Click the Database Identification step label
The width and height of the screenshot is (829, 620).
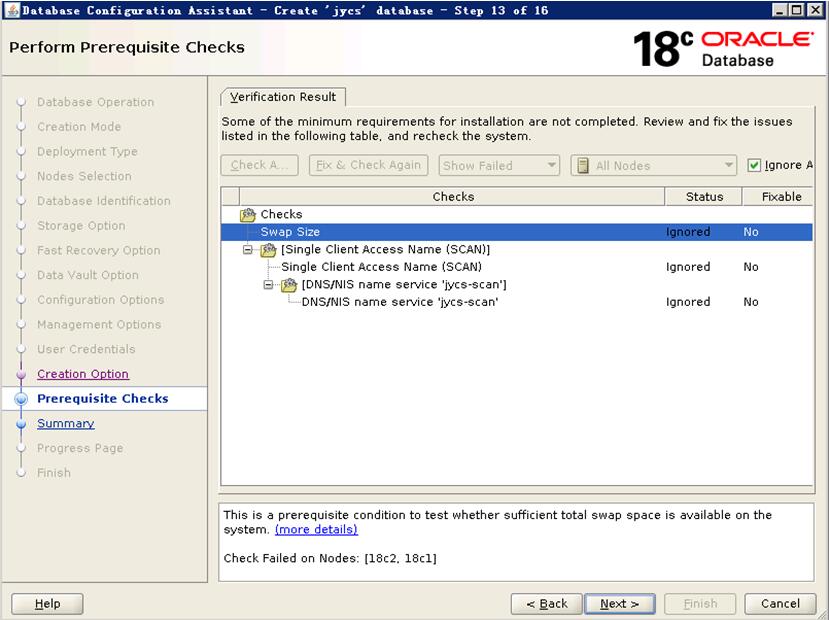[x=104, y=201]
